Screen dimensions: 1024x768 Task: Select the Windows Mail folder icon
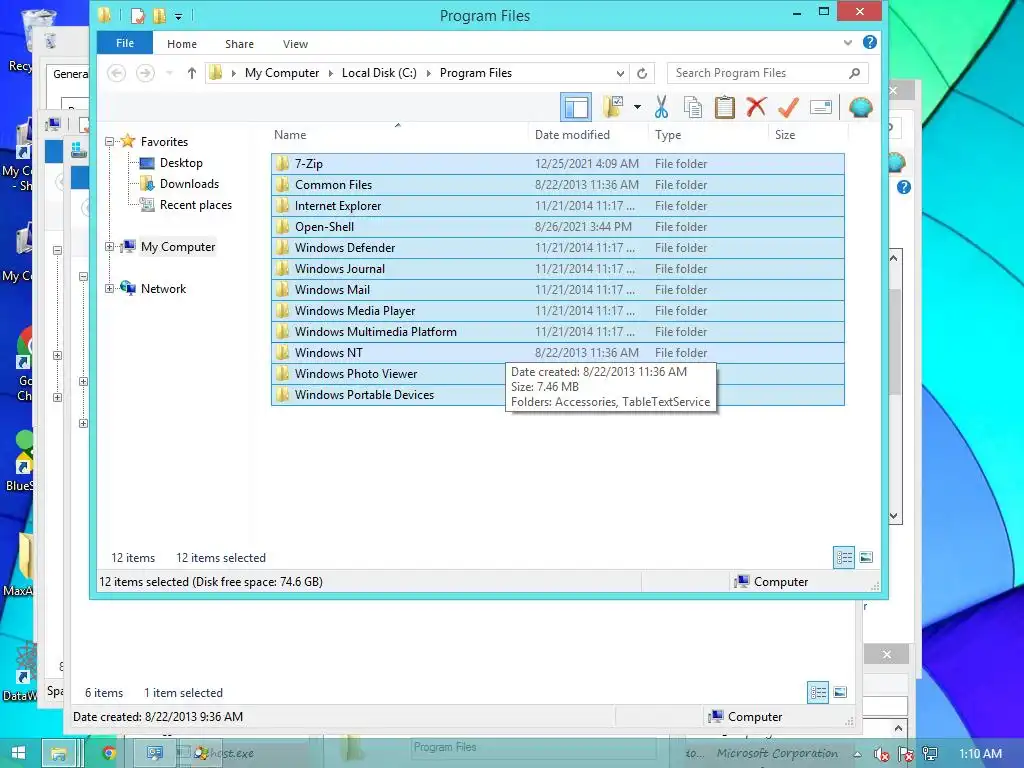point(282,289)
